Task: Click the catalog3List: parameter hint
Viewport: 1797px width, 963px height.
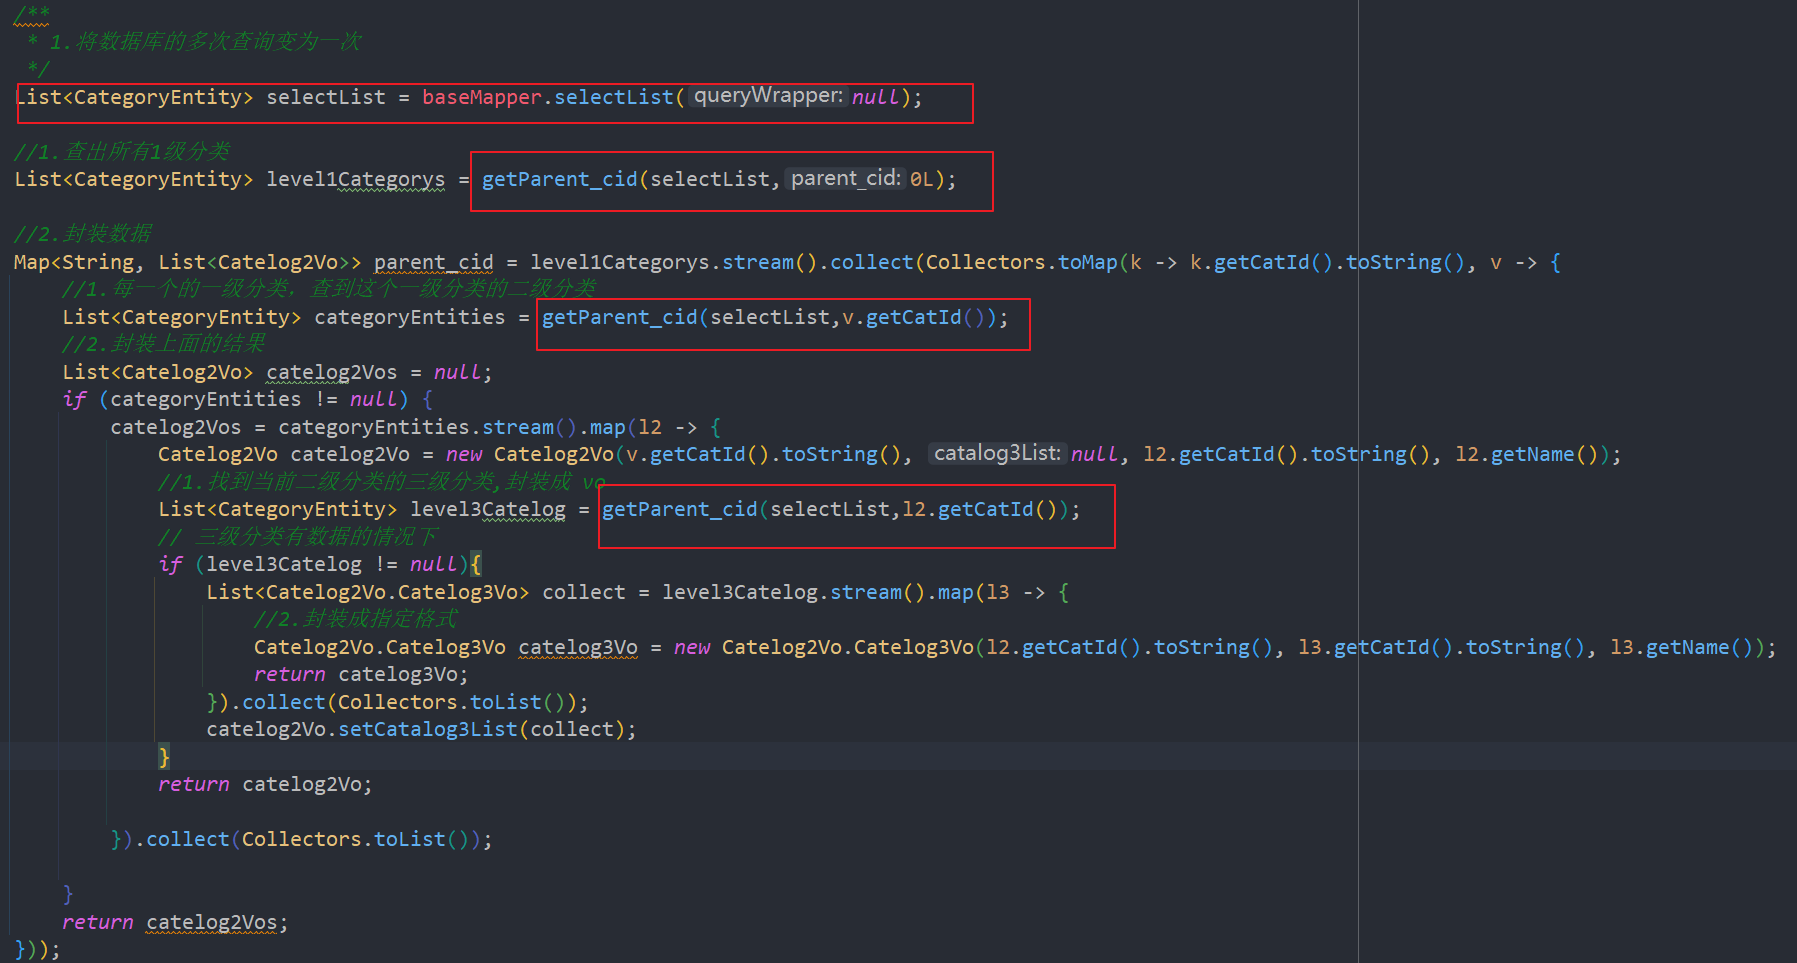Action: pos(997,453)
